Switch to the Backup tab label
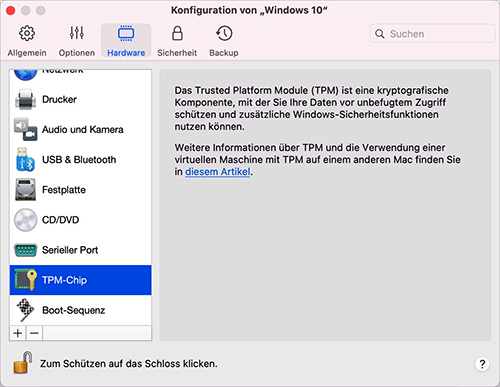Screen dimensions: 500x387 point(224,53)
